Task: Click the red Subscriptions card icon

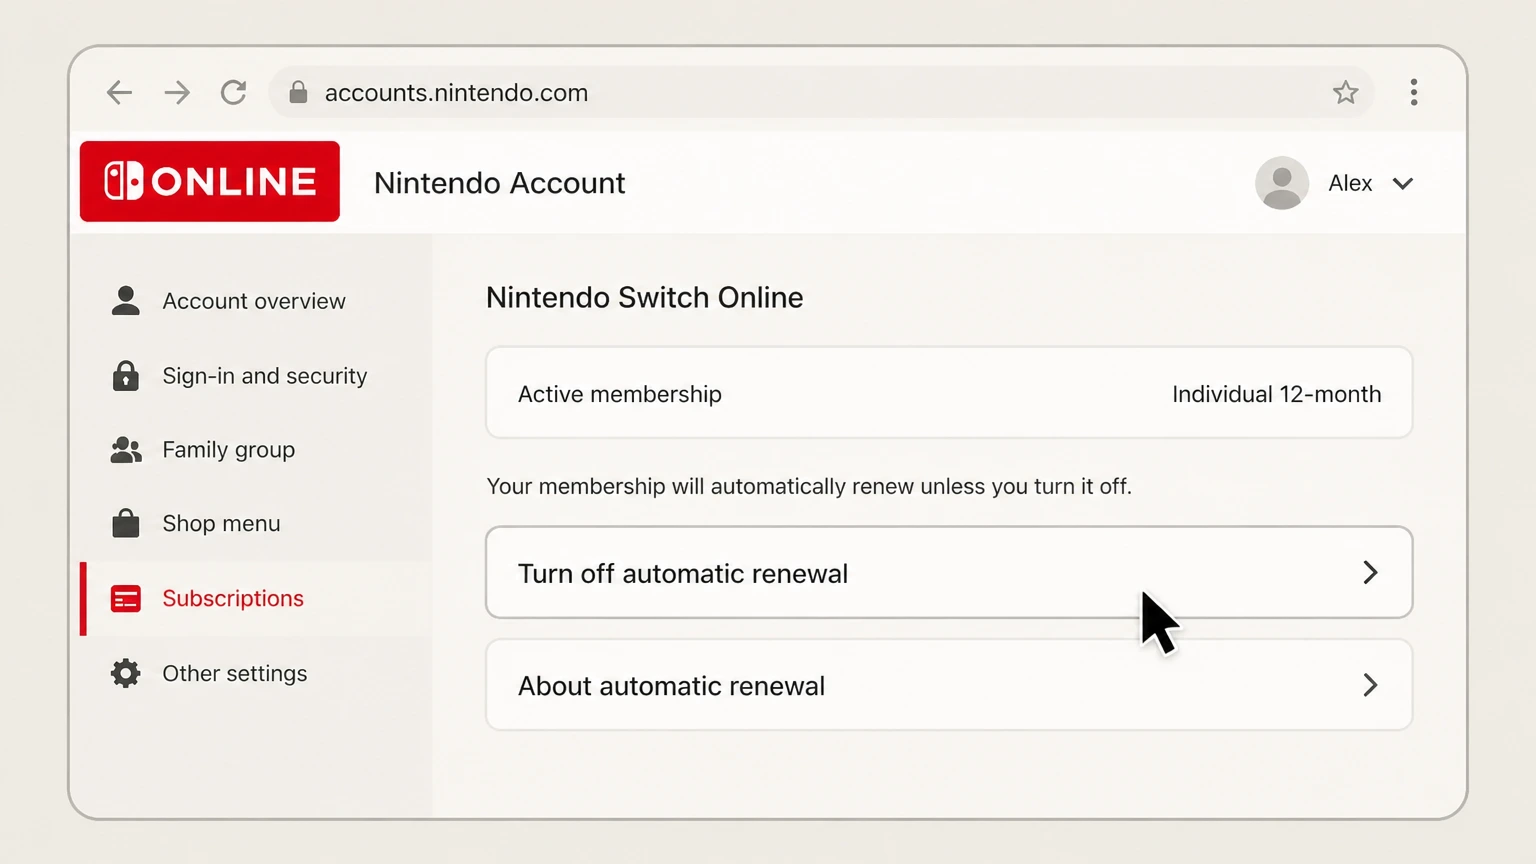Action: [x=126, y=598]
